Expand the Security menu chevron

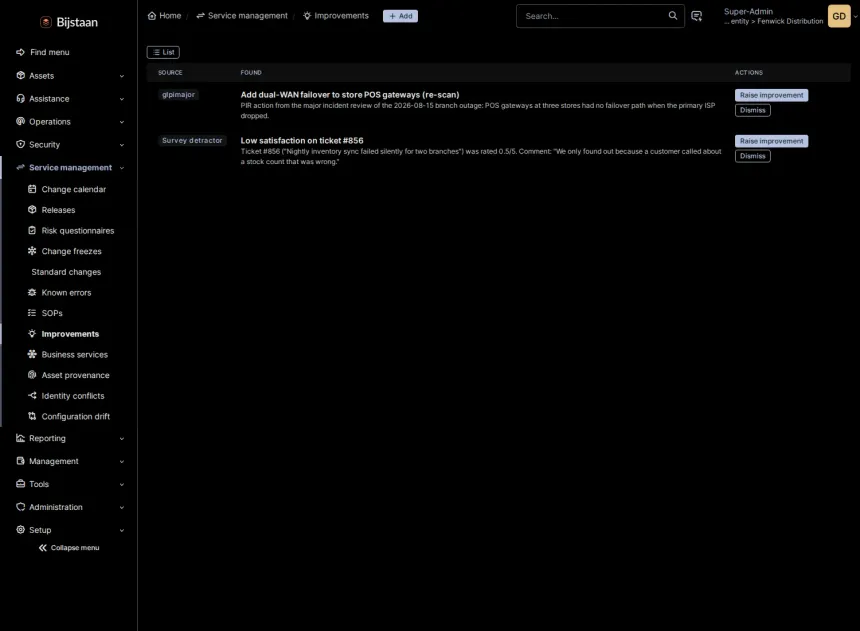pos(122,145)
